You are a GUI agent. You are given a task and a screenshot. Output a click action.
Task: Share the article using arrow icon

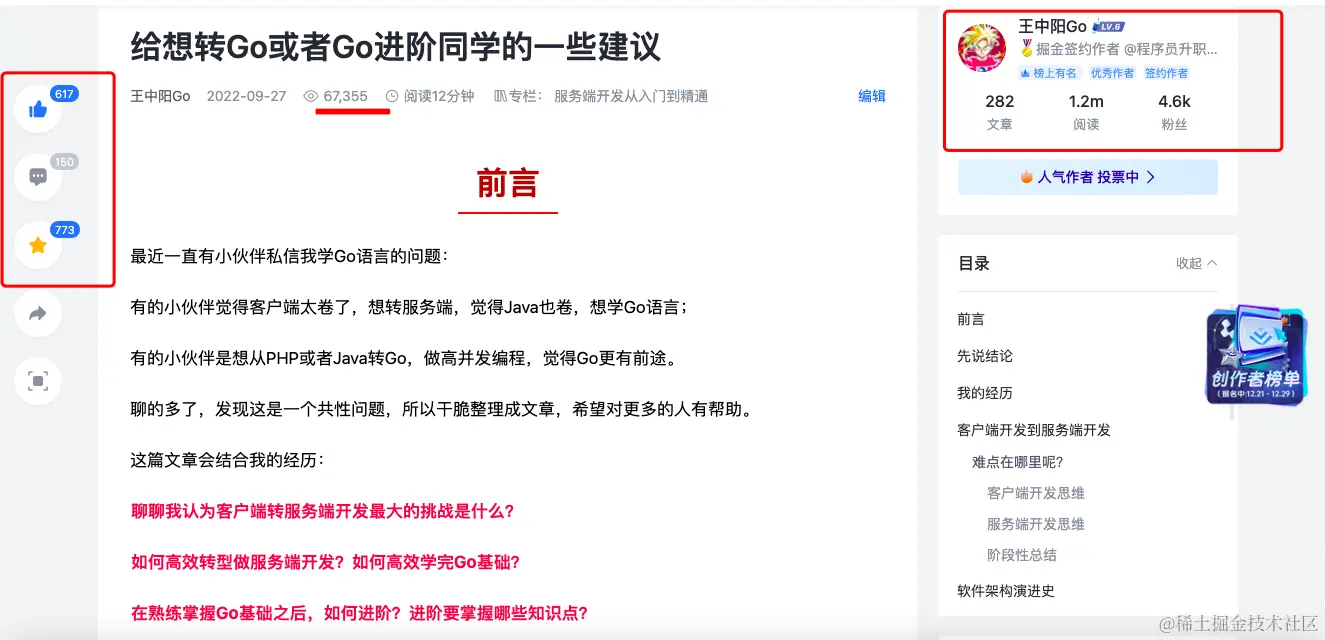pos(38,313)
